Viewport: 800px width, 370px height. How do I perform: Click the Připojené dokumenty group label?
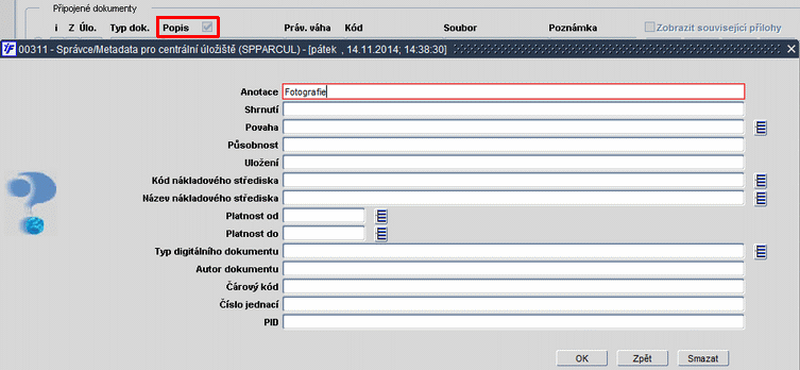point(95,9)
